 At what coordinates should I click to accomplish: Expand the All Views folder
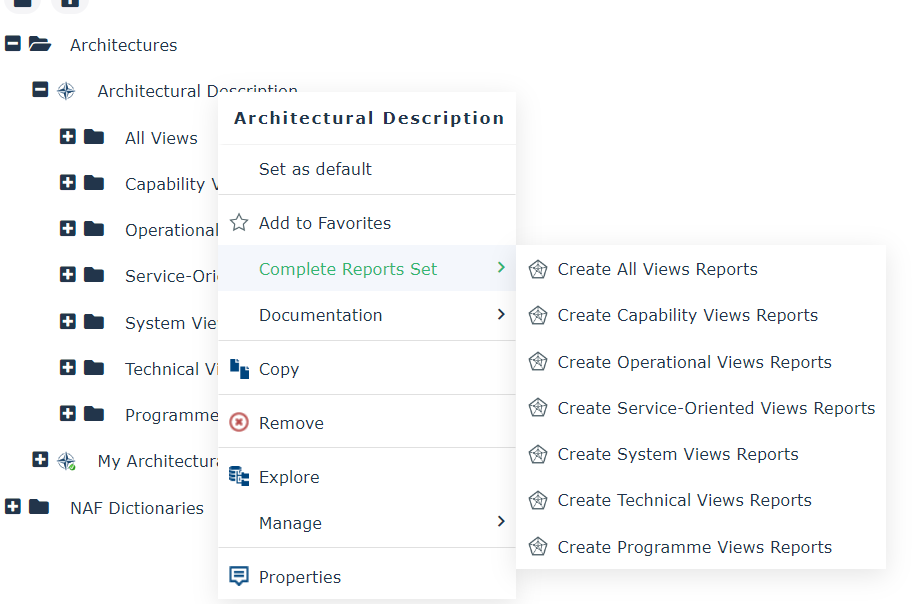pos(68,137)
